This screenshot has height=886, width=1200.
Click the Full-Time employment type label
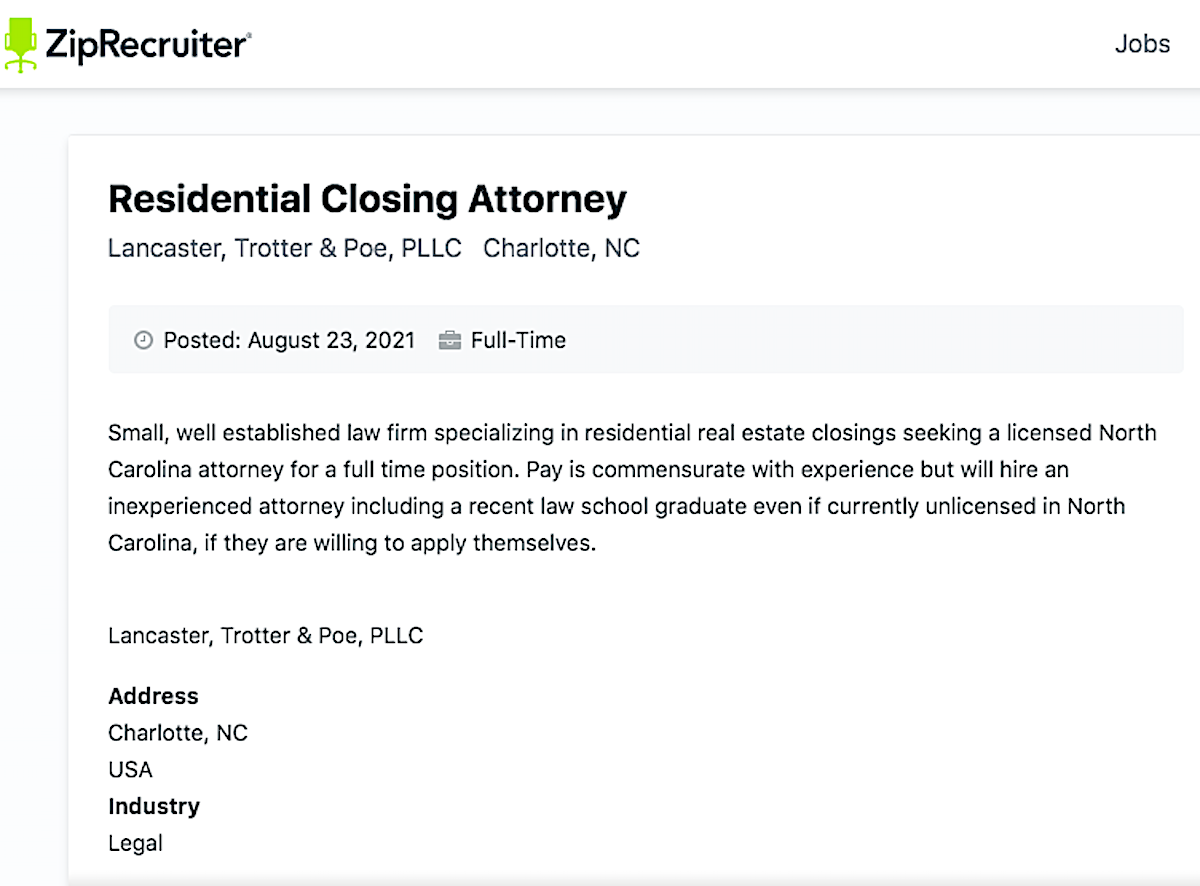point(518,341)
